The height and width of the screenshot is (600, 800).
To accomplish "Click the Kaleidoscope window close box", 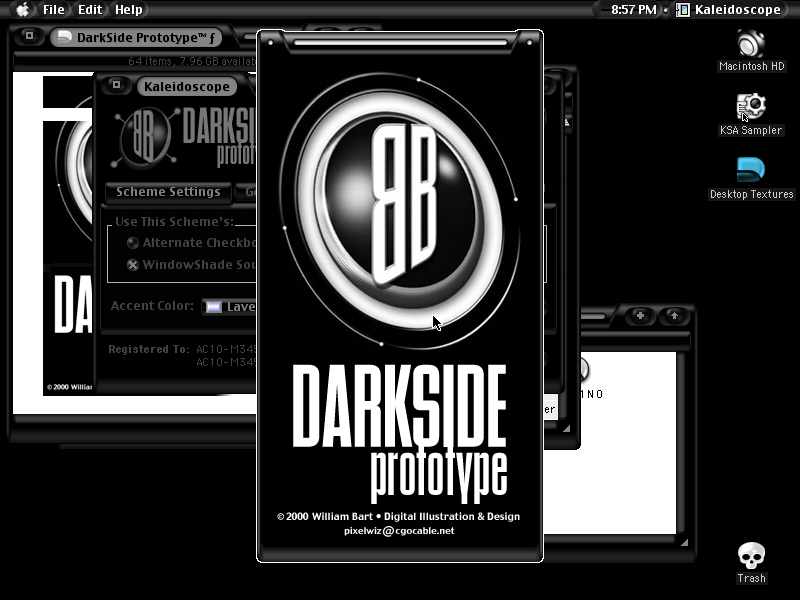I will click(116, 84).
